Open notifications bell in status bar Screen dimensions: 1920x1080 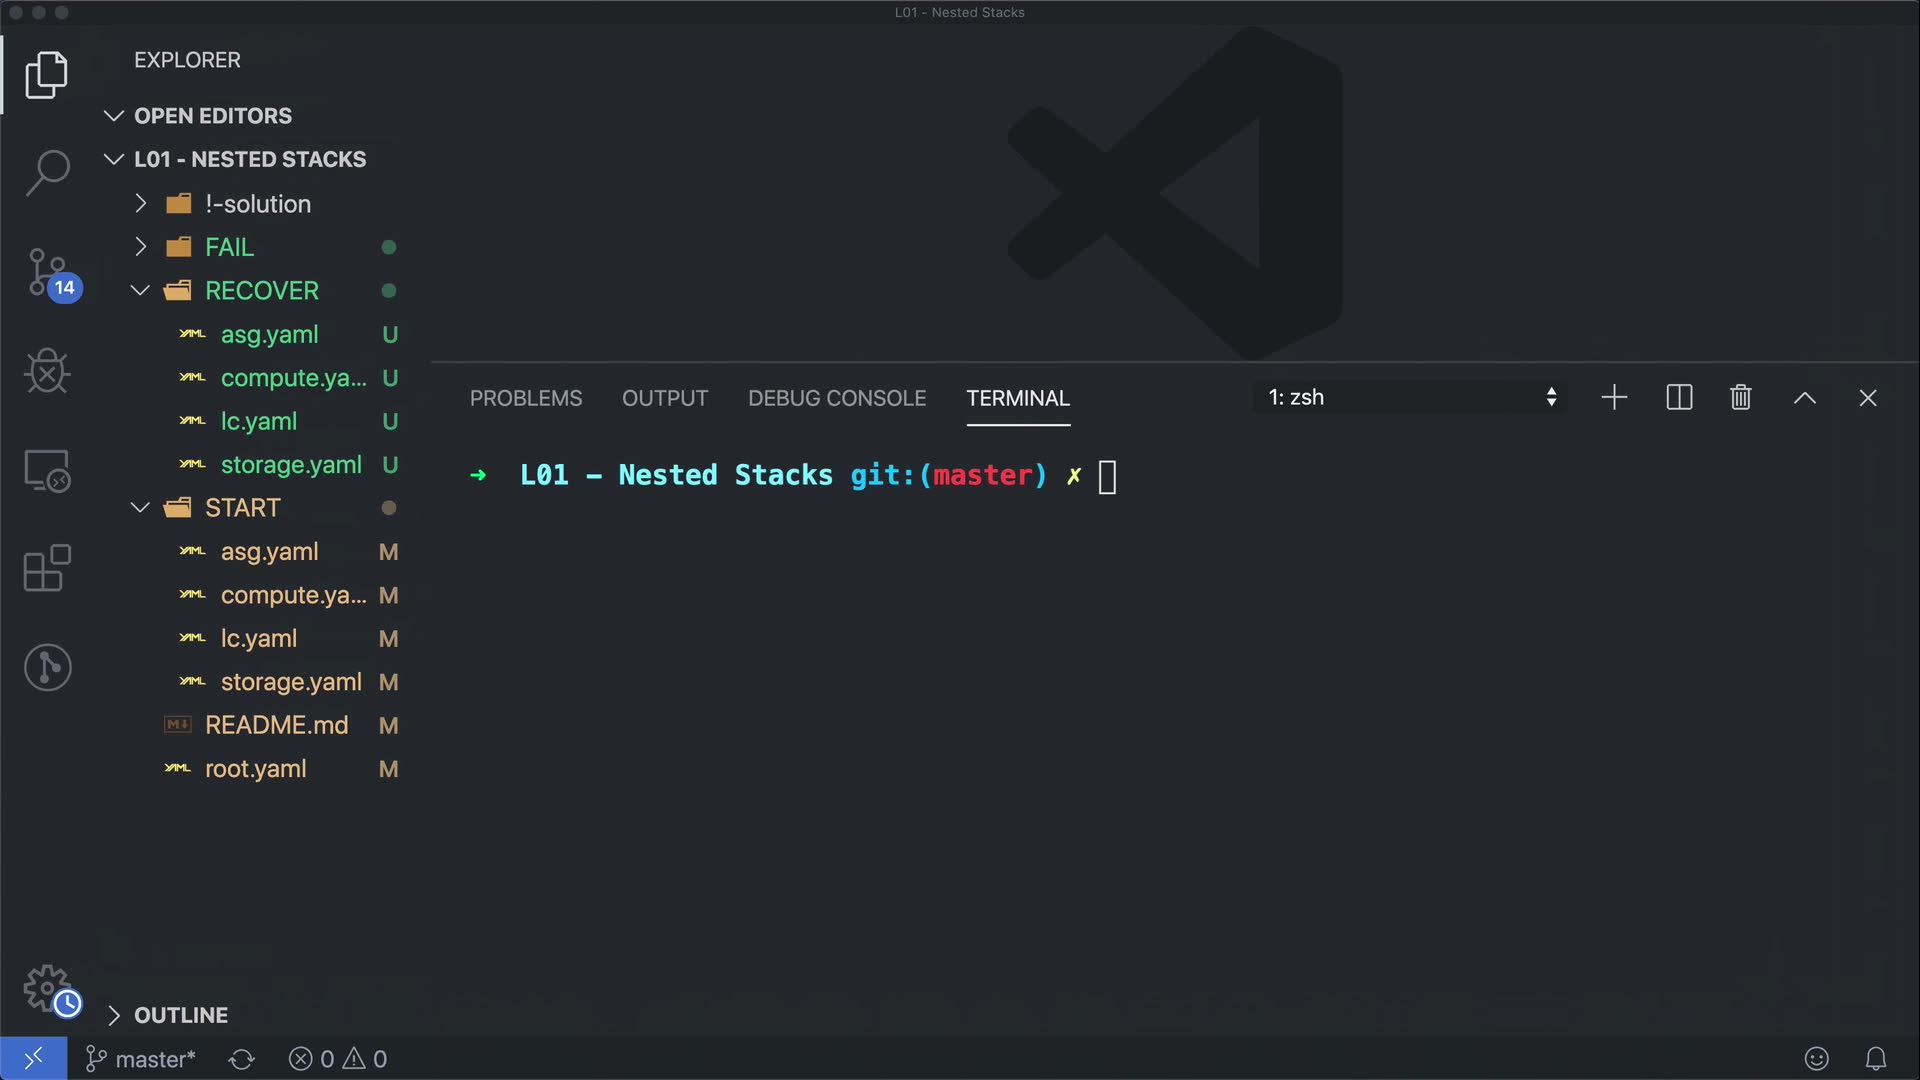[1876, 1058]
